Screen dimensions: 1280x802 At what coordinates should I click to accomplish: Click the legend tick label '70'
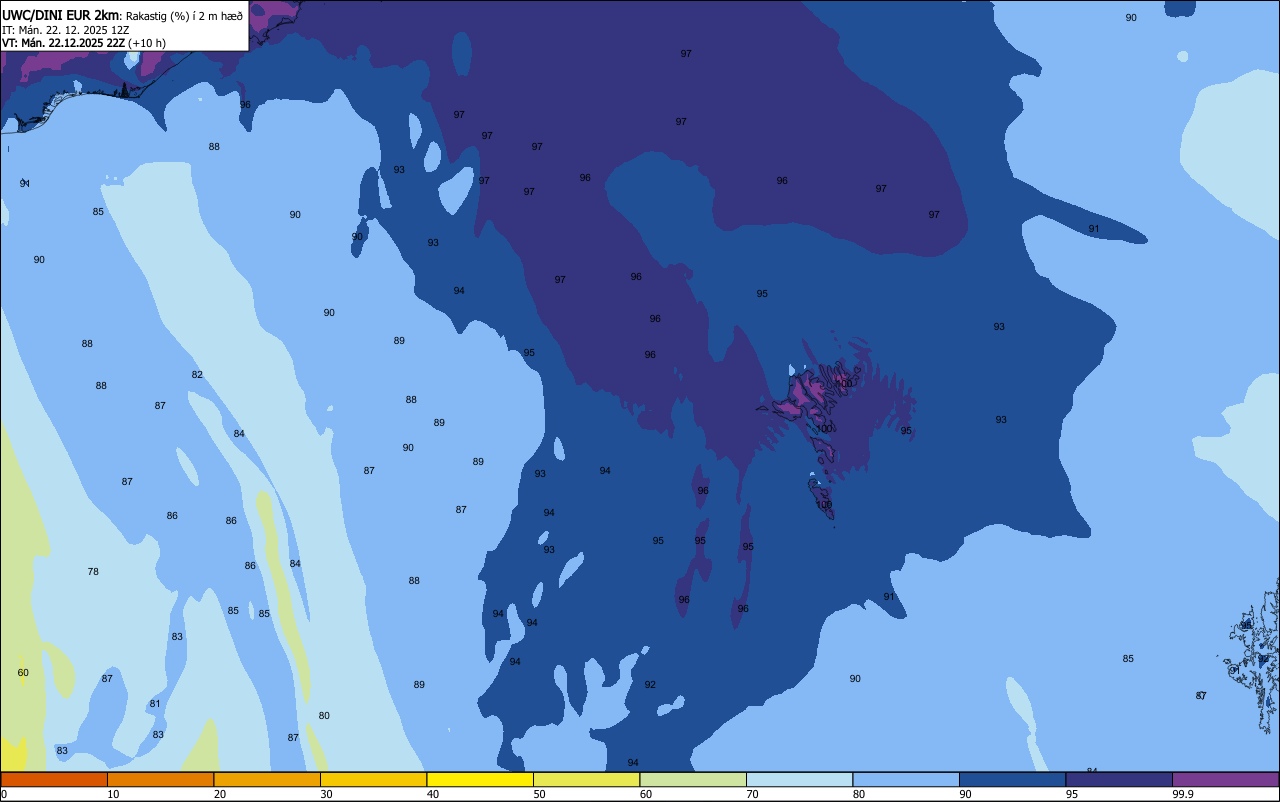click(752, 794)
